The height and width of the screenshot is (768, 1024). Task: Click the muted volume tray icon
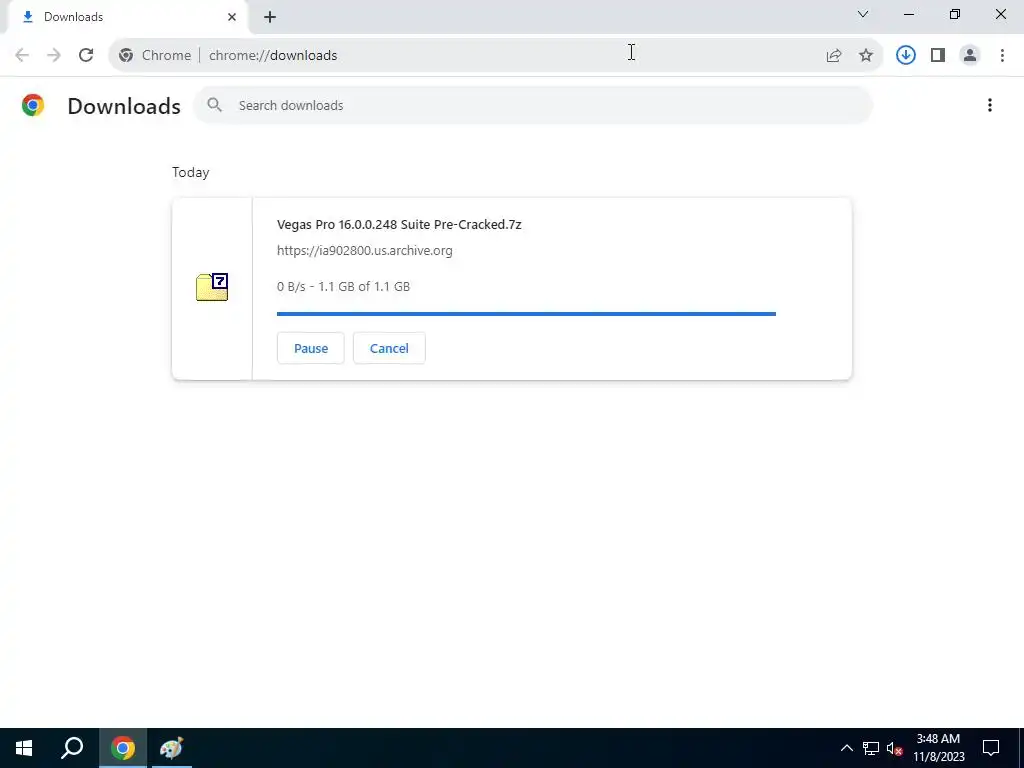[895, 748]
